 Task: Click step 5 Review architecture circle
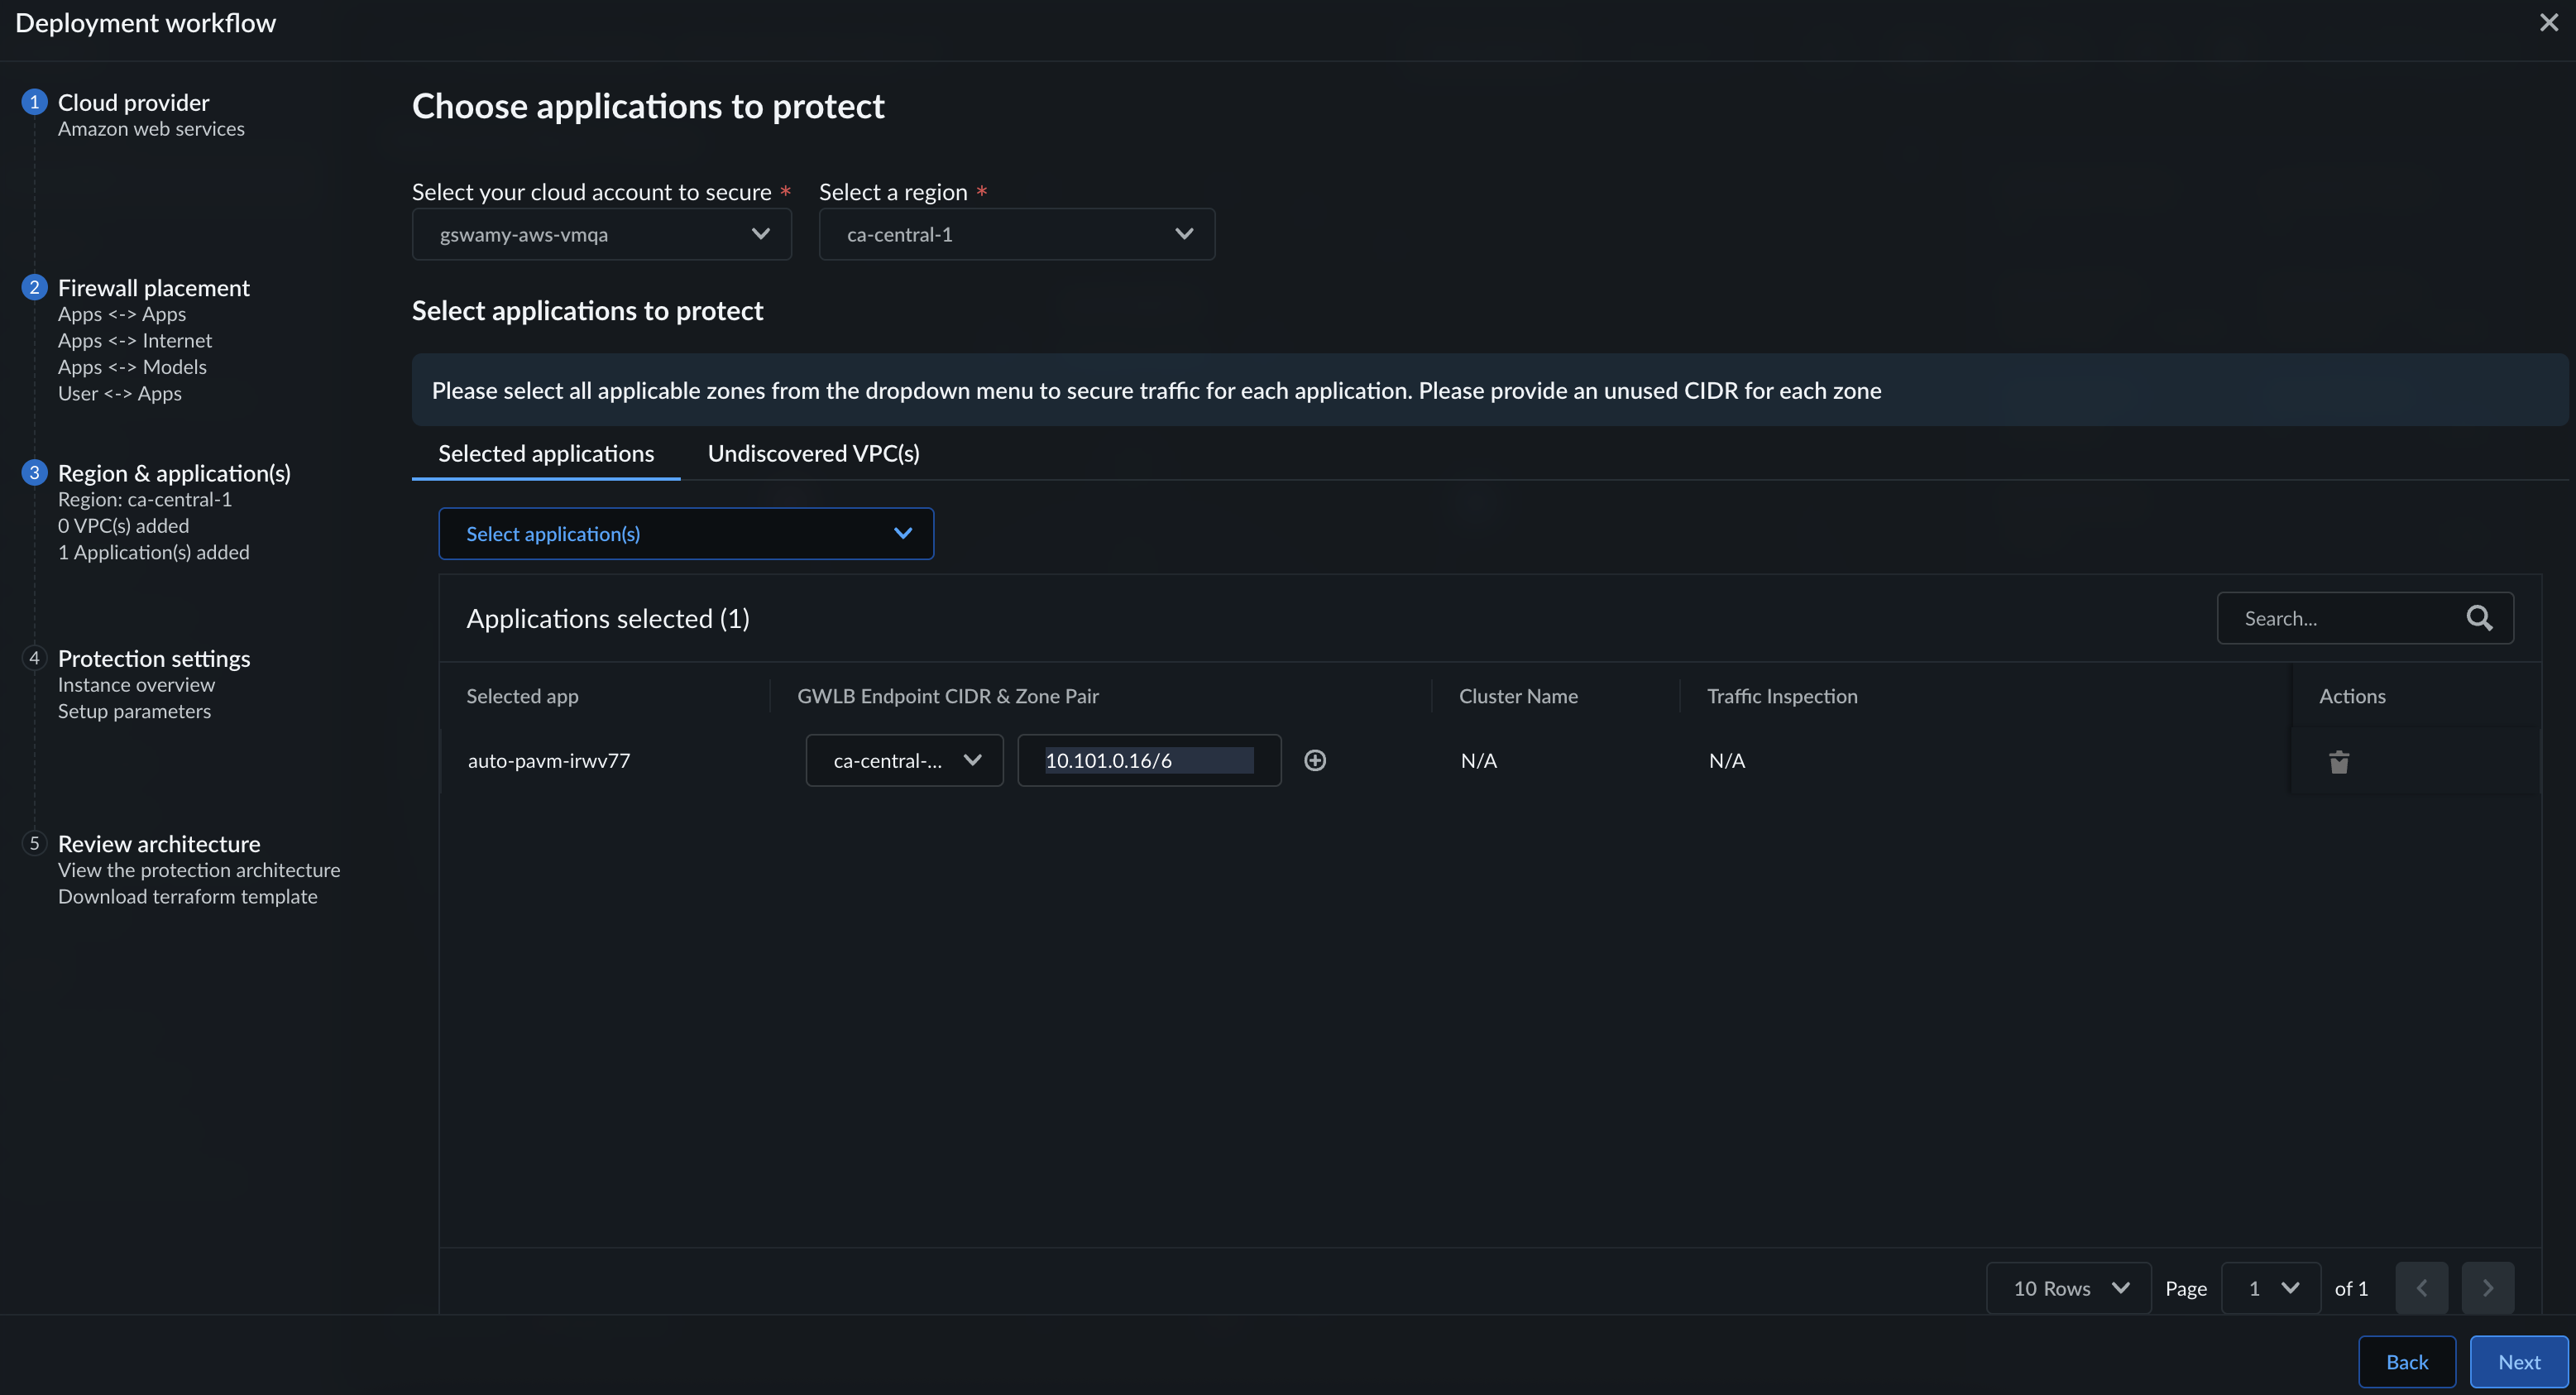tap(34, 843)
